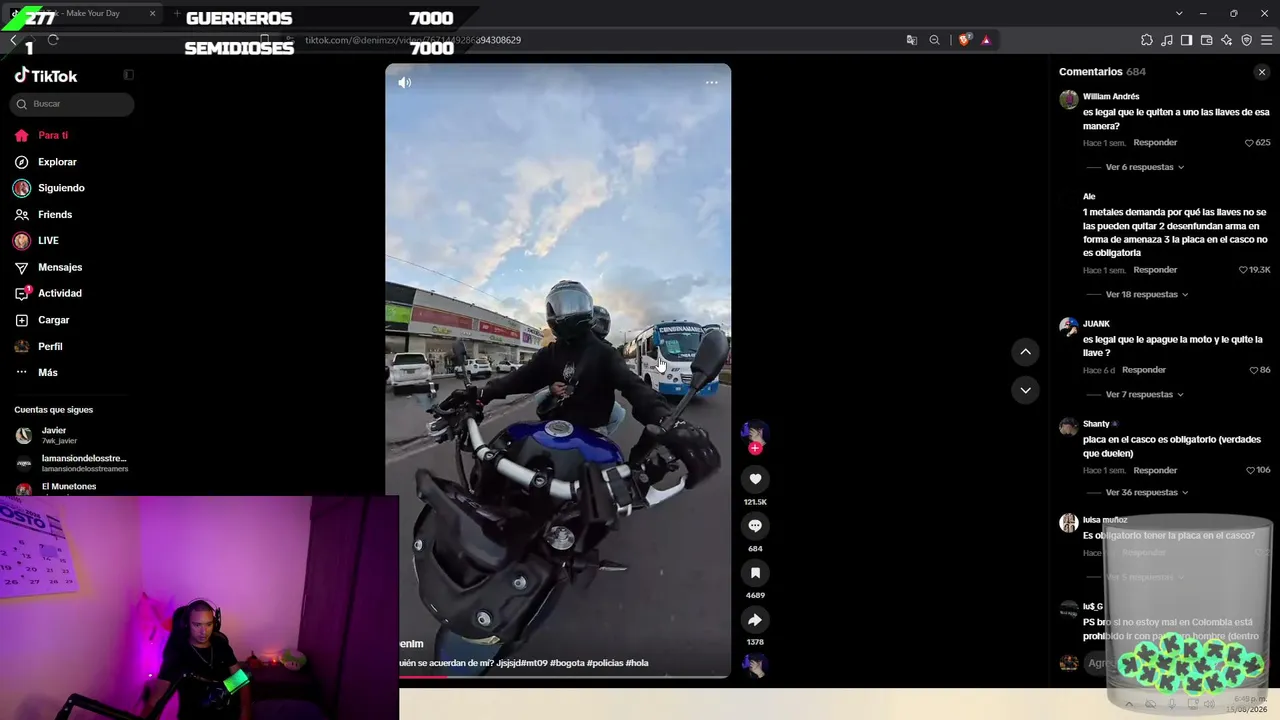Viewport: 1280px width, 720px height.
Task: Follow the creator with the red plus badge
Action: (755, 448)
